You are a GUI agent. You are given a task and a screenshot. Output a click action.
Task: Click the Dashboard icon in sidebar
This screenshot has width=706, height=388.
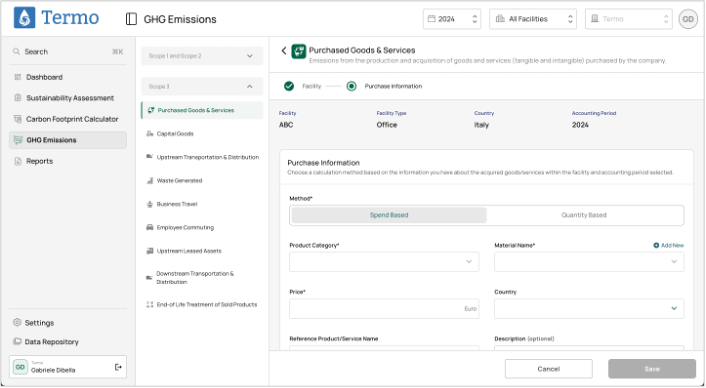click(18, 77)
